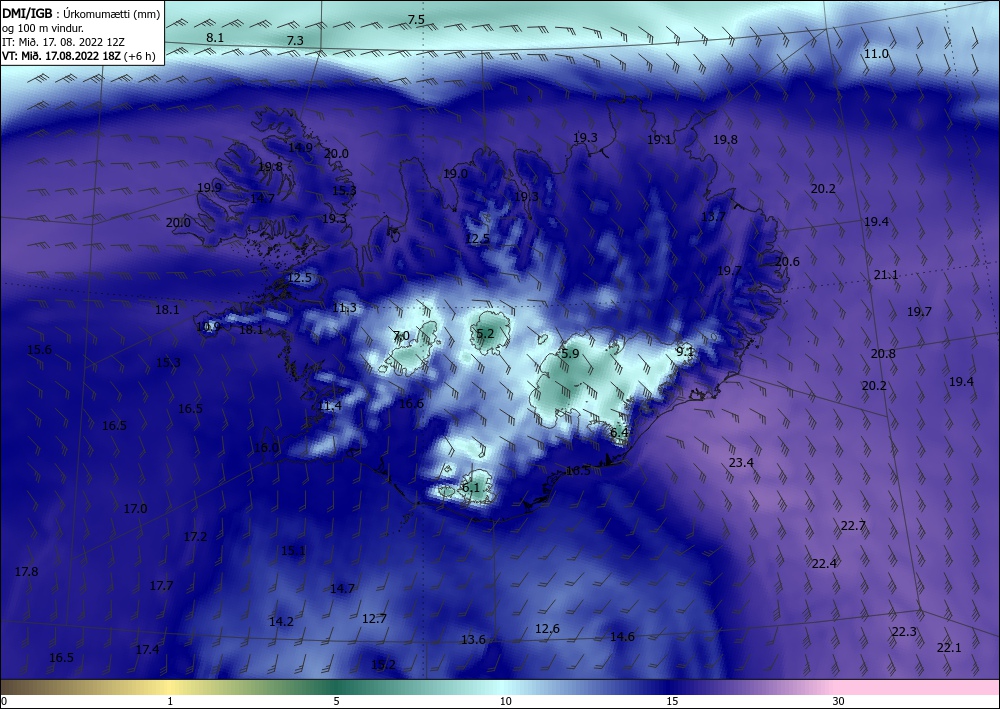Click the value 12.6 on the map
The height and width of the screenshot is (709, 1000).
547,629
